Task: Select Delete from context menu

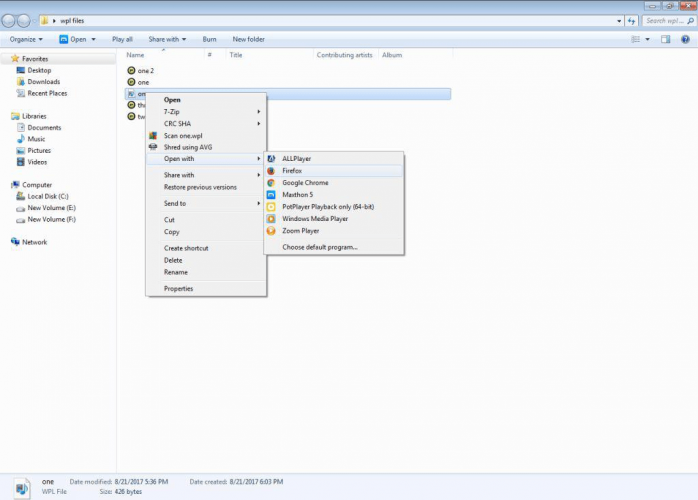Action: click(x=206, y=260)
